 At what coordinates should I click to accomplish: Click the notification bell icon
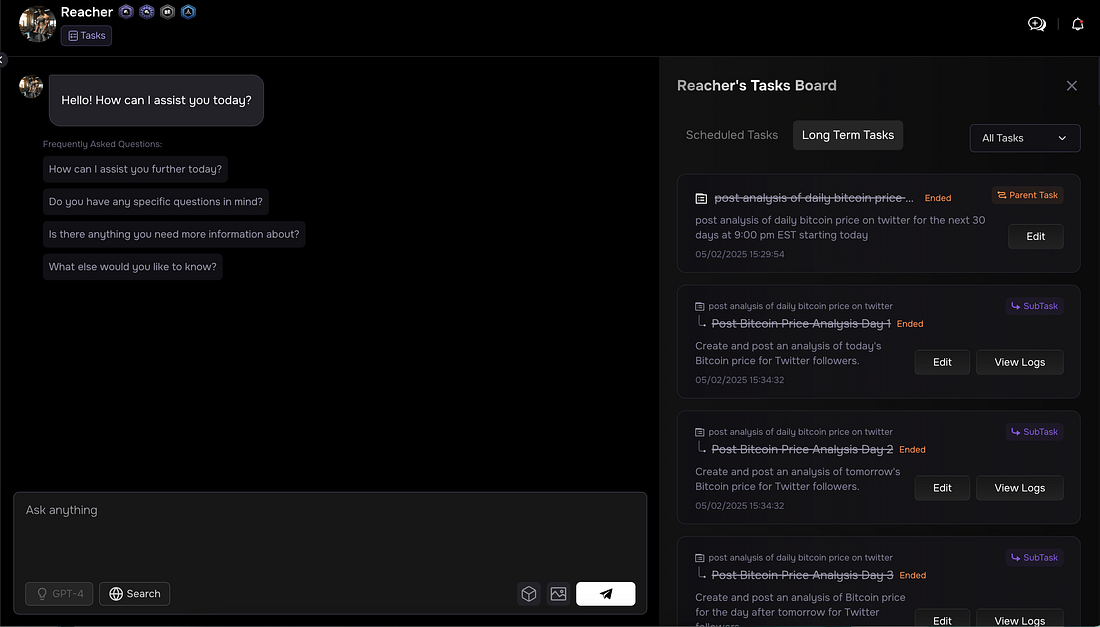click(1078, 24)
